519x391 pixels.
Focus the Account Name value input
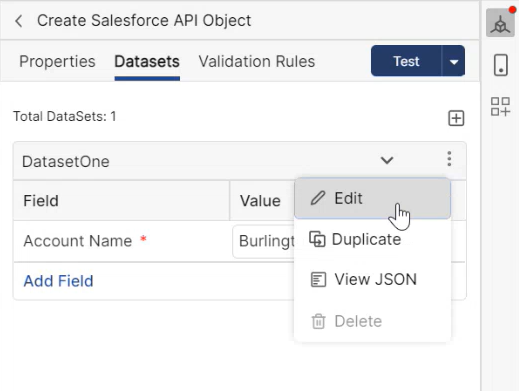(263, 241)
